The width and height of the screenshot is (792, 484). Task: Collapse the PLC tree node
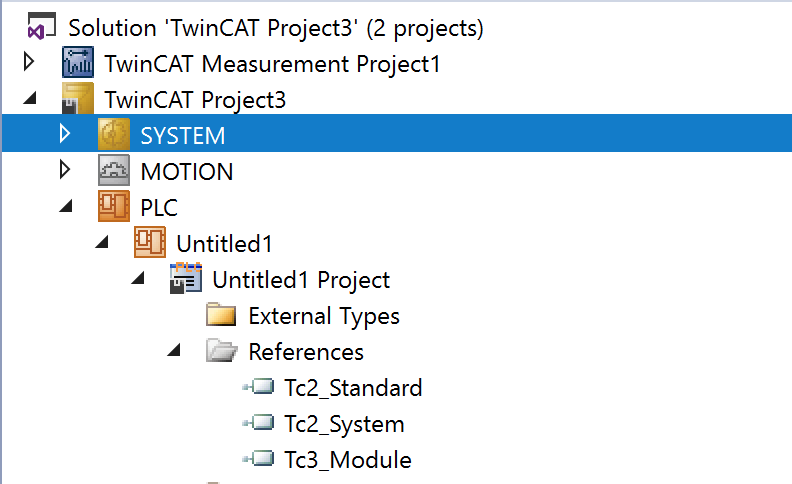coord(66,208)
